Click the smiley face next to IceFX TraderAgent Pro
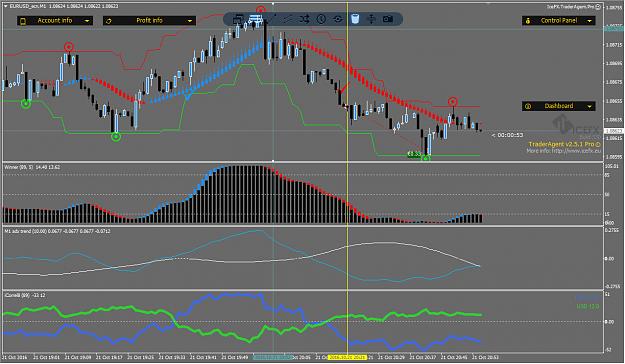 coord(598,7)
